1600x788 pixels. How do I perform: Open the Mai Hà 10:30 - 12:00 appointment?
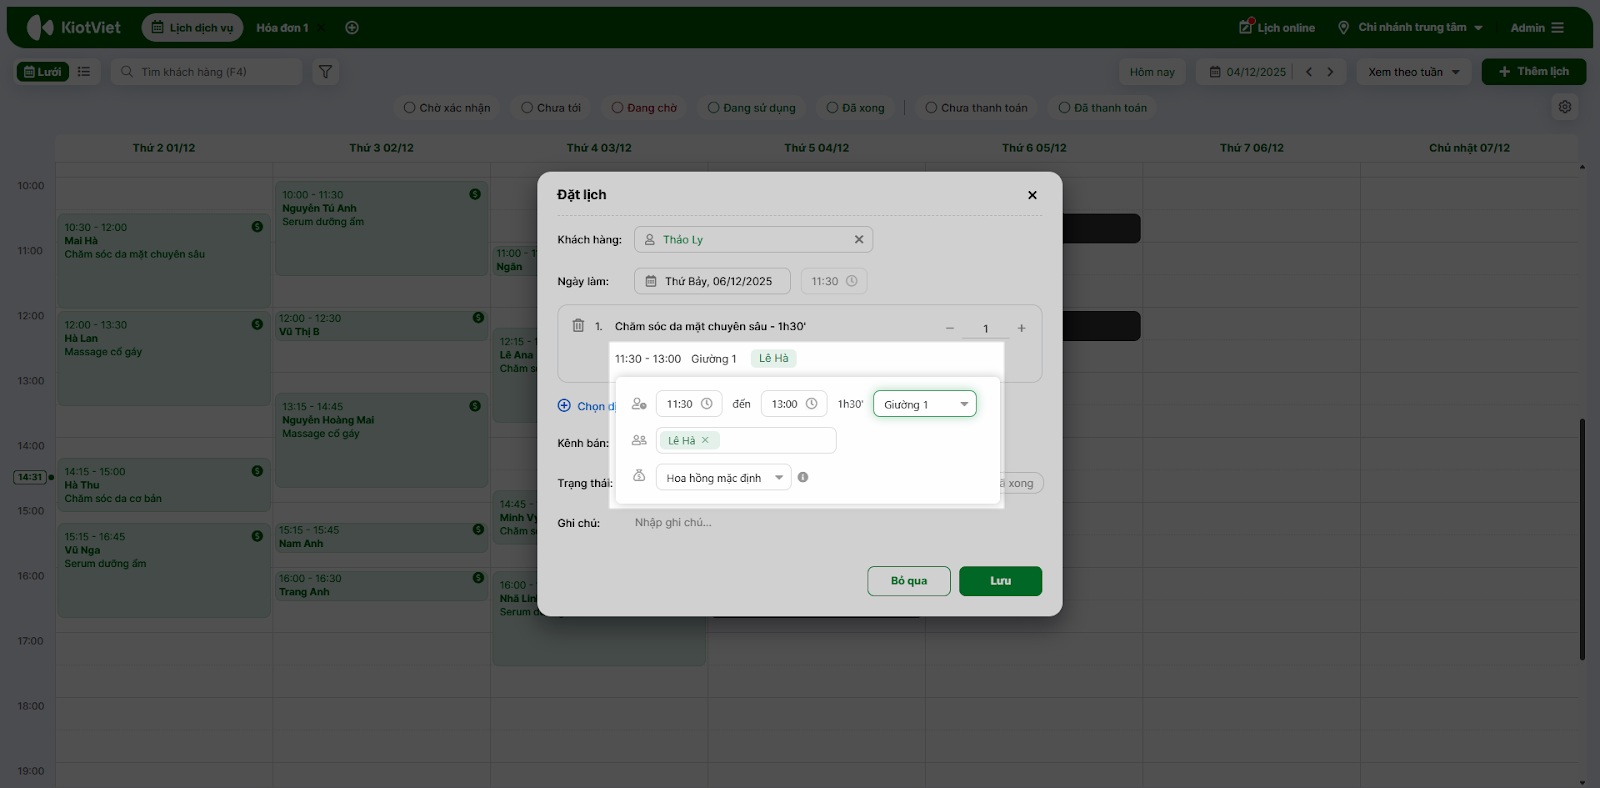[x=164, y=260]
